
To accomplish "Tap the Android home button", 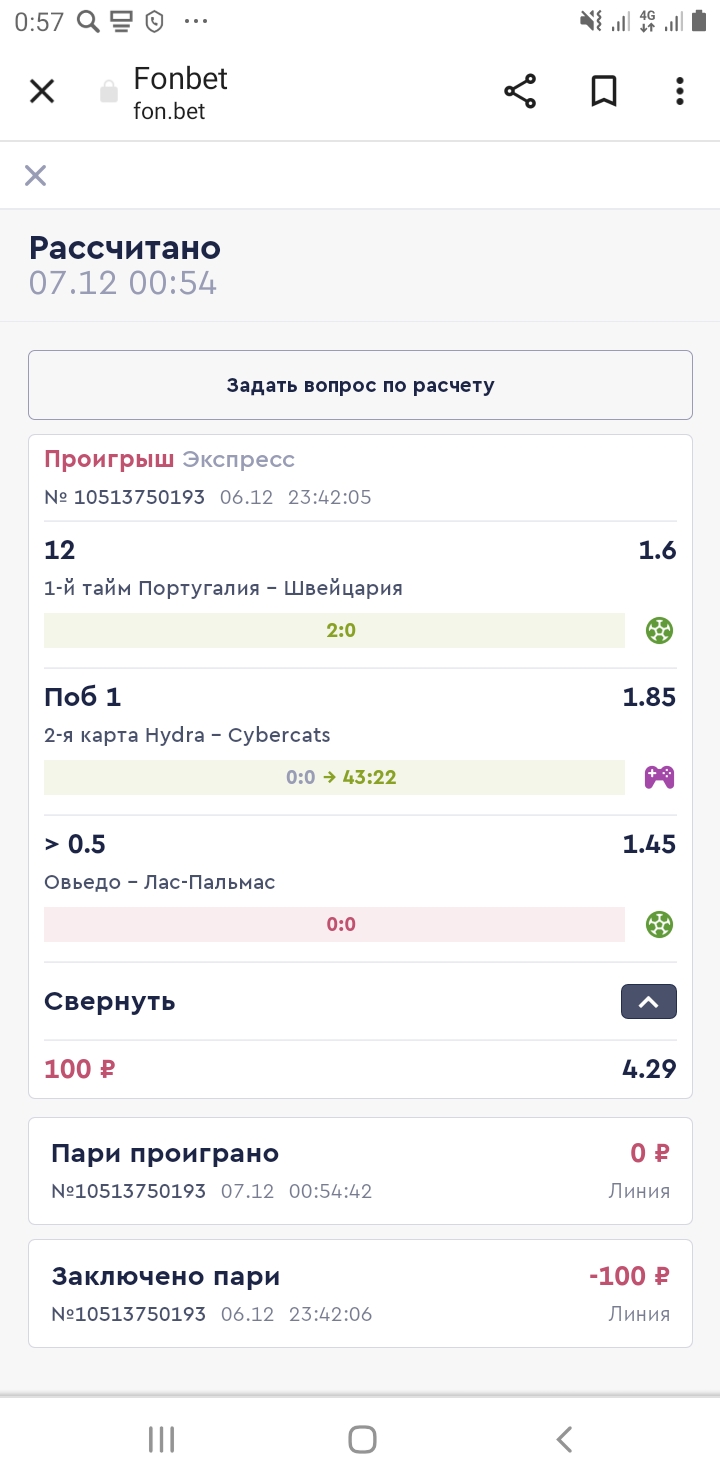I will point(361,1440).
